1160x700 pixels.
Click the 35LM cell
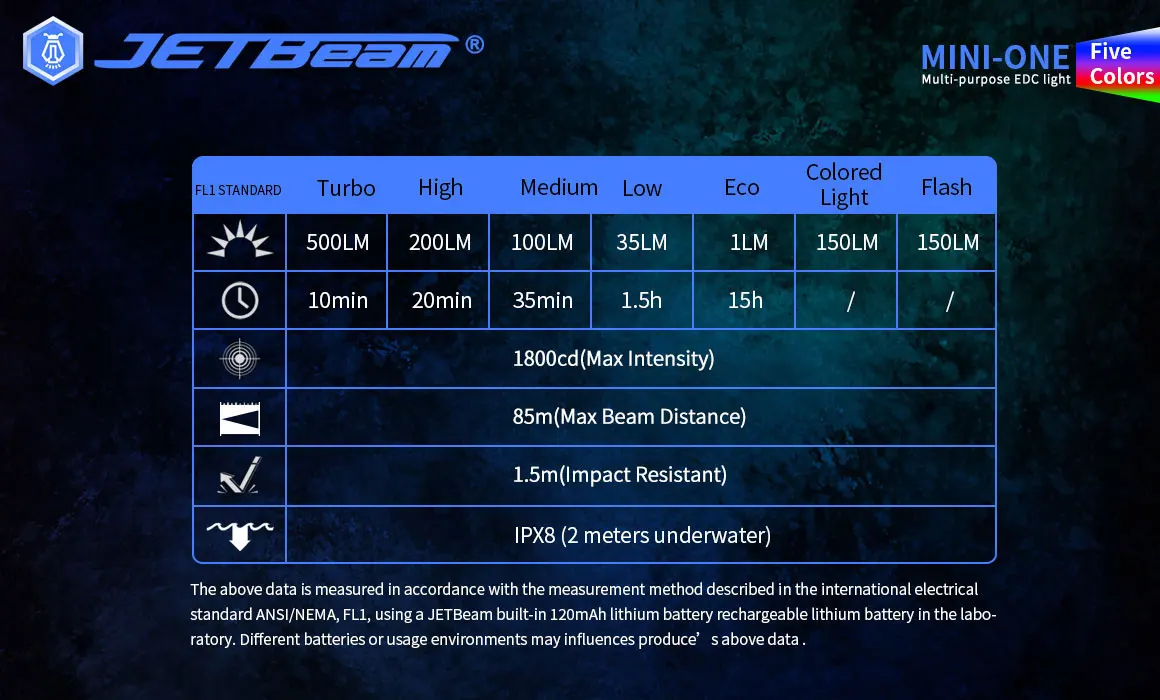(642, 242)
